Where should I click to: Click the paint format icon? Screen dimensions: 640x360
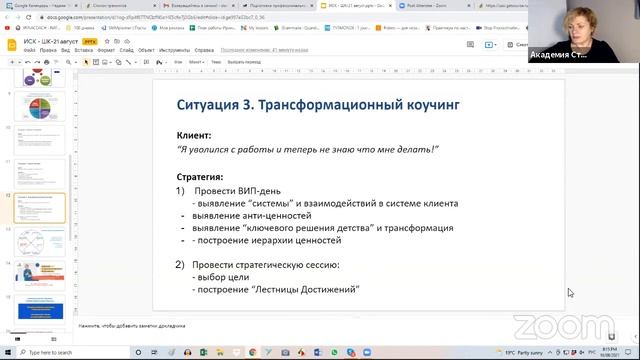tap(56, 62)
